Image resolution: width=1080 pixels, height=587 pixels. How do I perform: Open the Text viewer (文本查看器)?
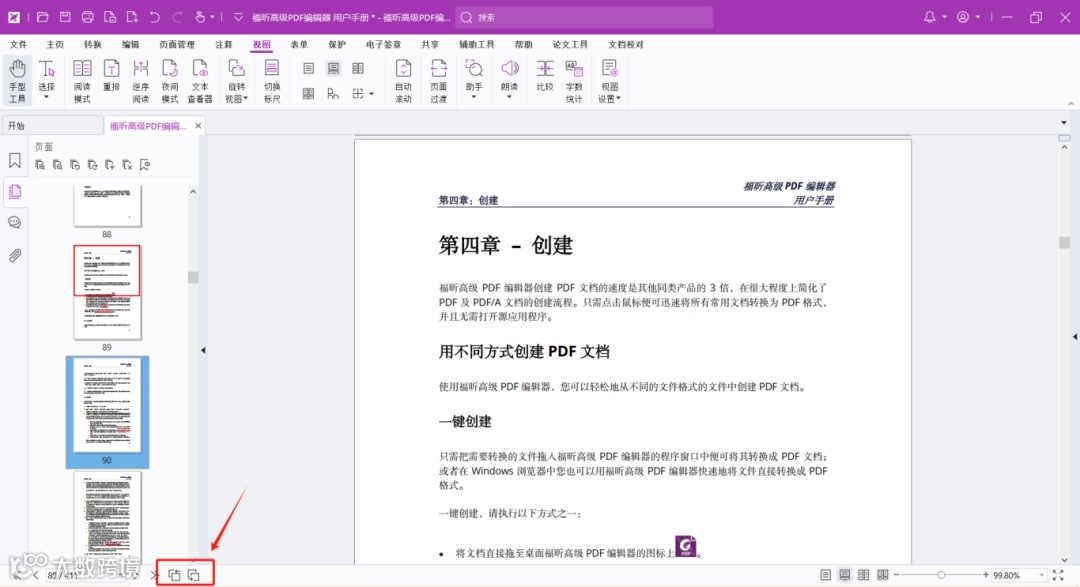200,81
